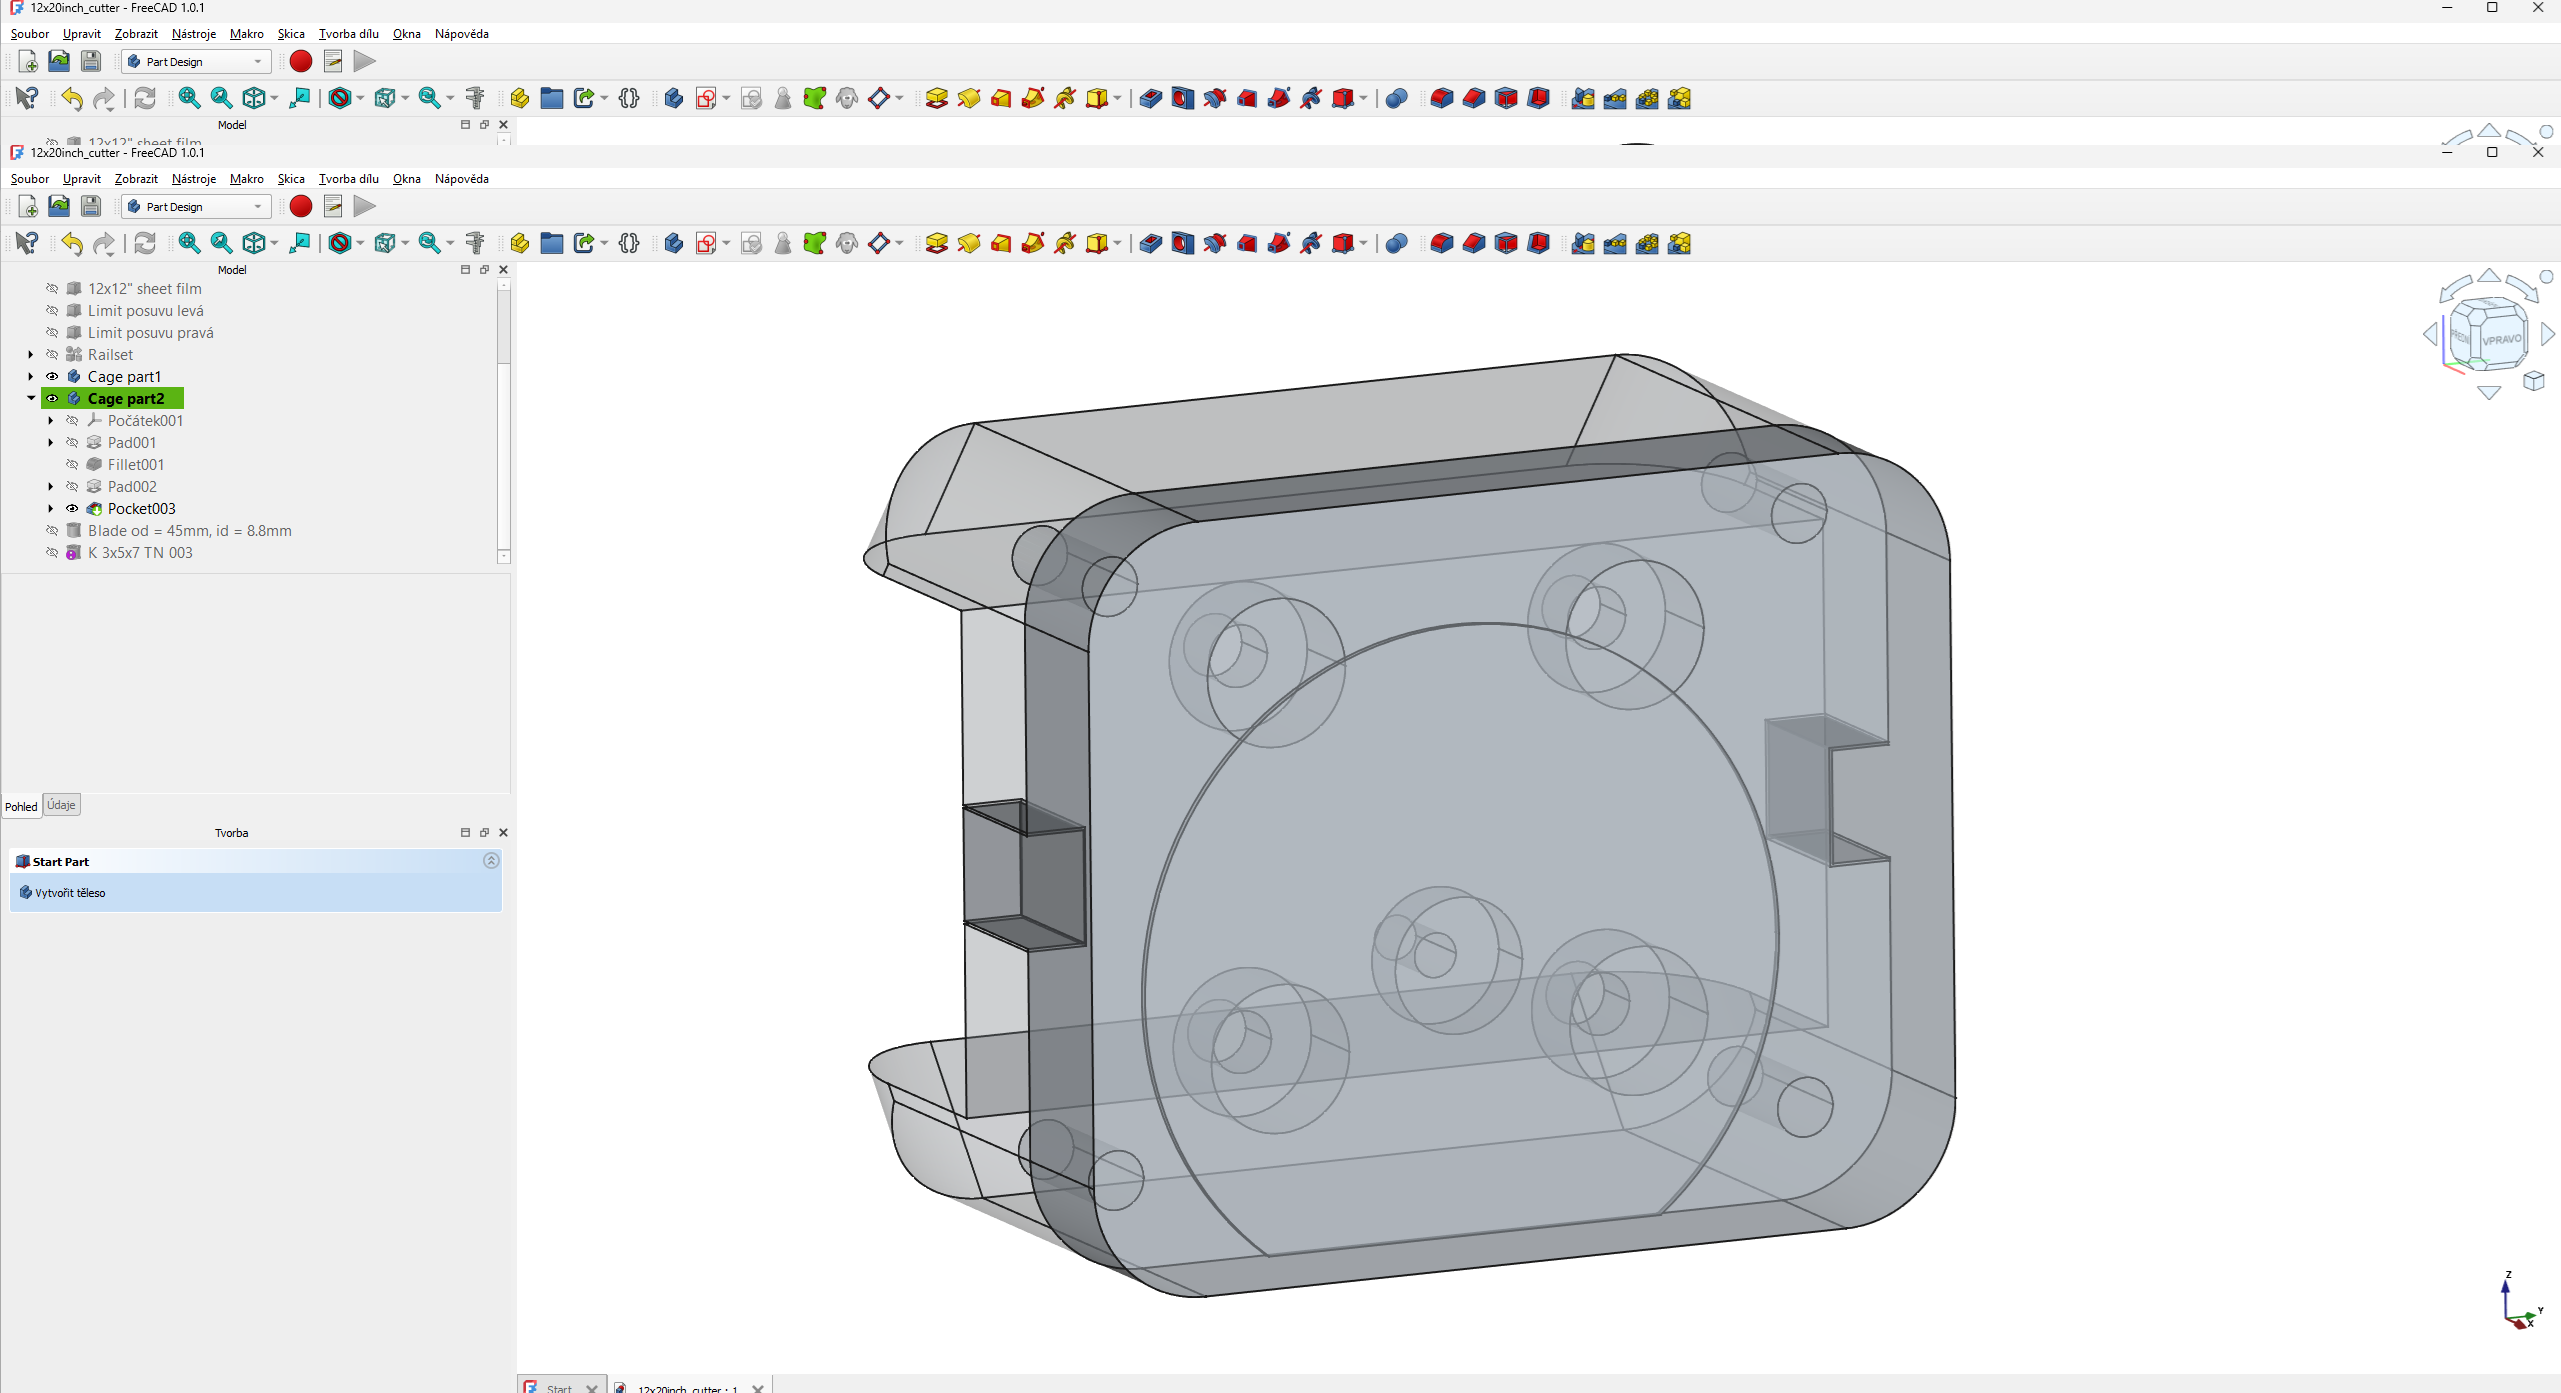Click Vytvořit těleso in the Start Part panel

70,893
